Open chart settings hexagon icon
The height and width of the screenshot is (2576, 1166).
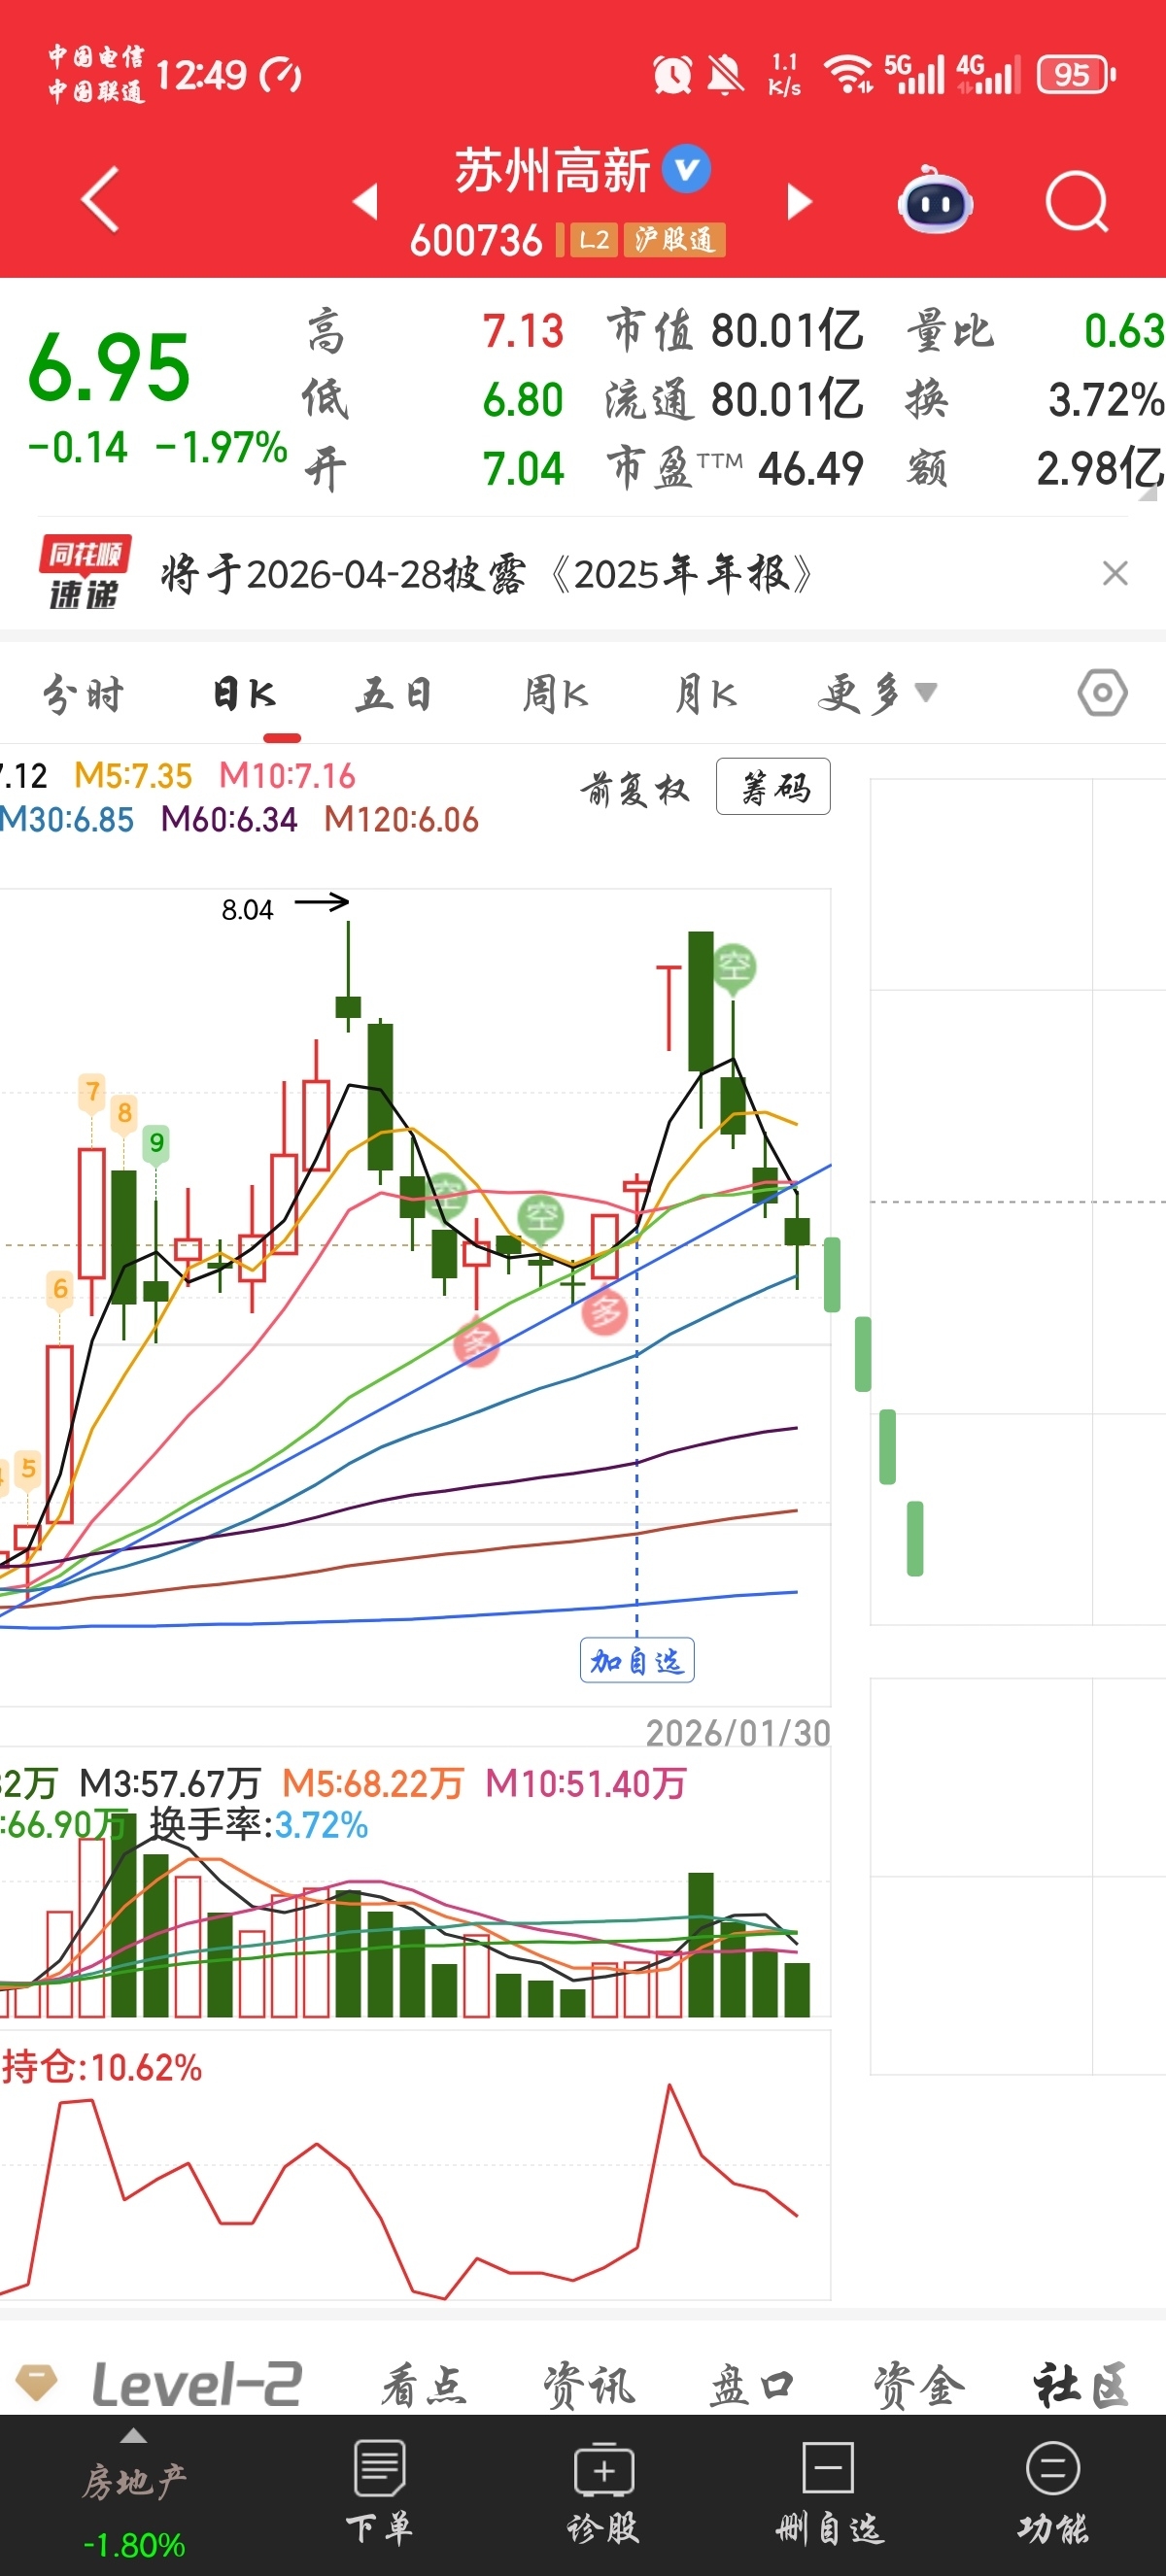pos(1102,693)
